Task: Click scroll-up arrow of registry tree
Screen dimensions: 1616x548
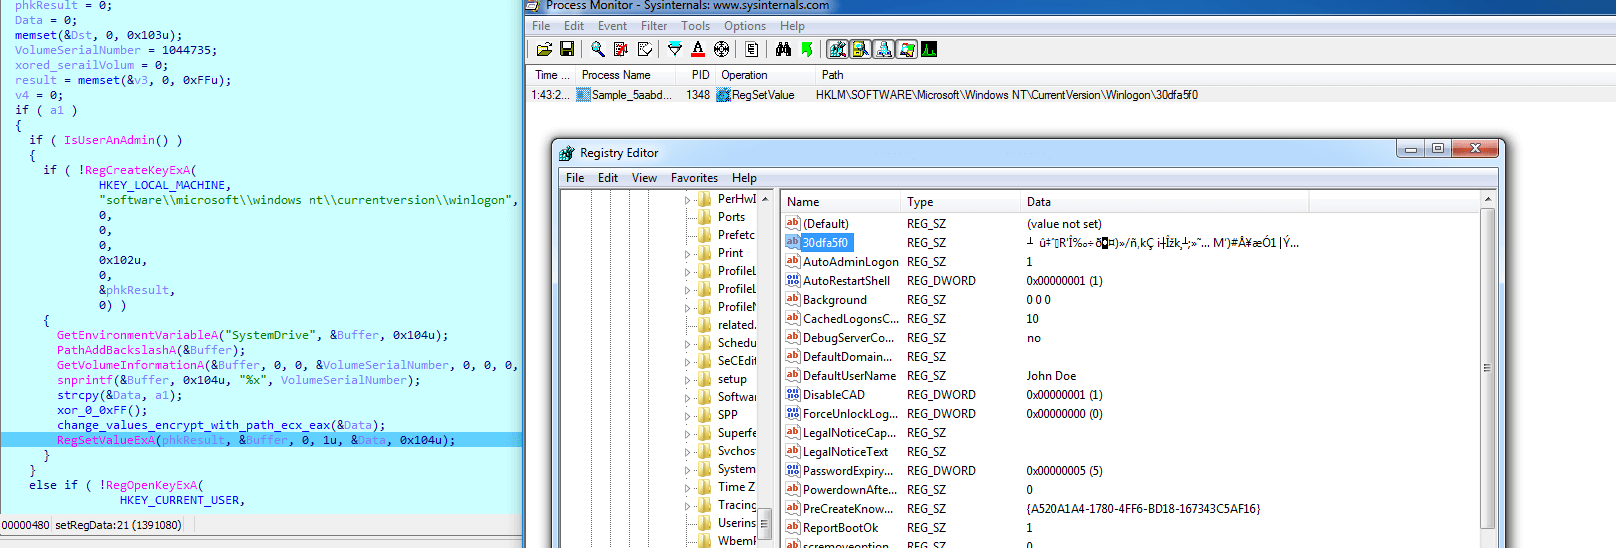Action: pyautogui.click(x=765, y=199)
